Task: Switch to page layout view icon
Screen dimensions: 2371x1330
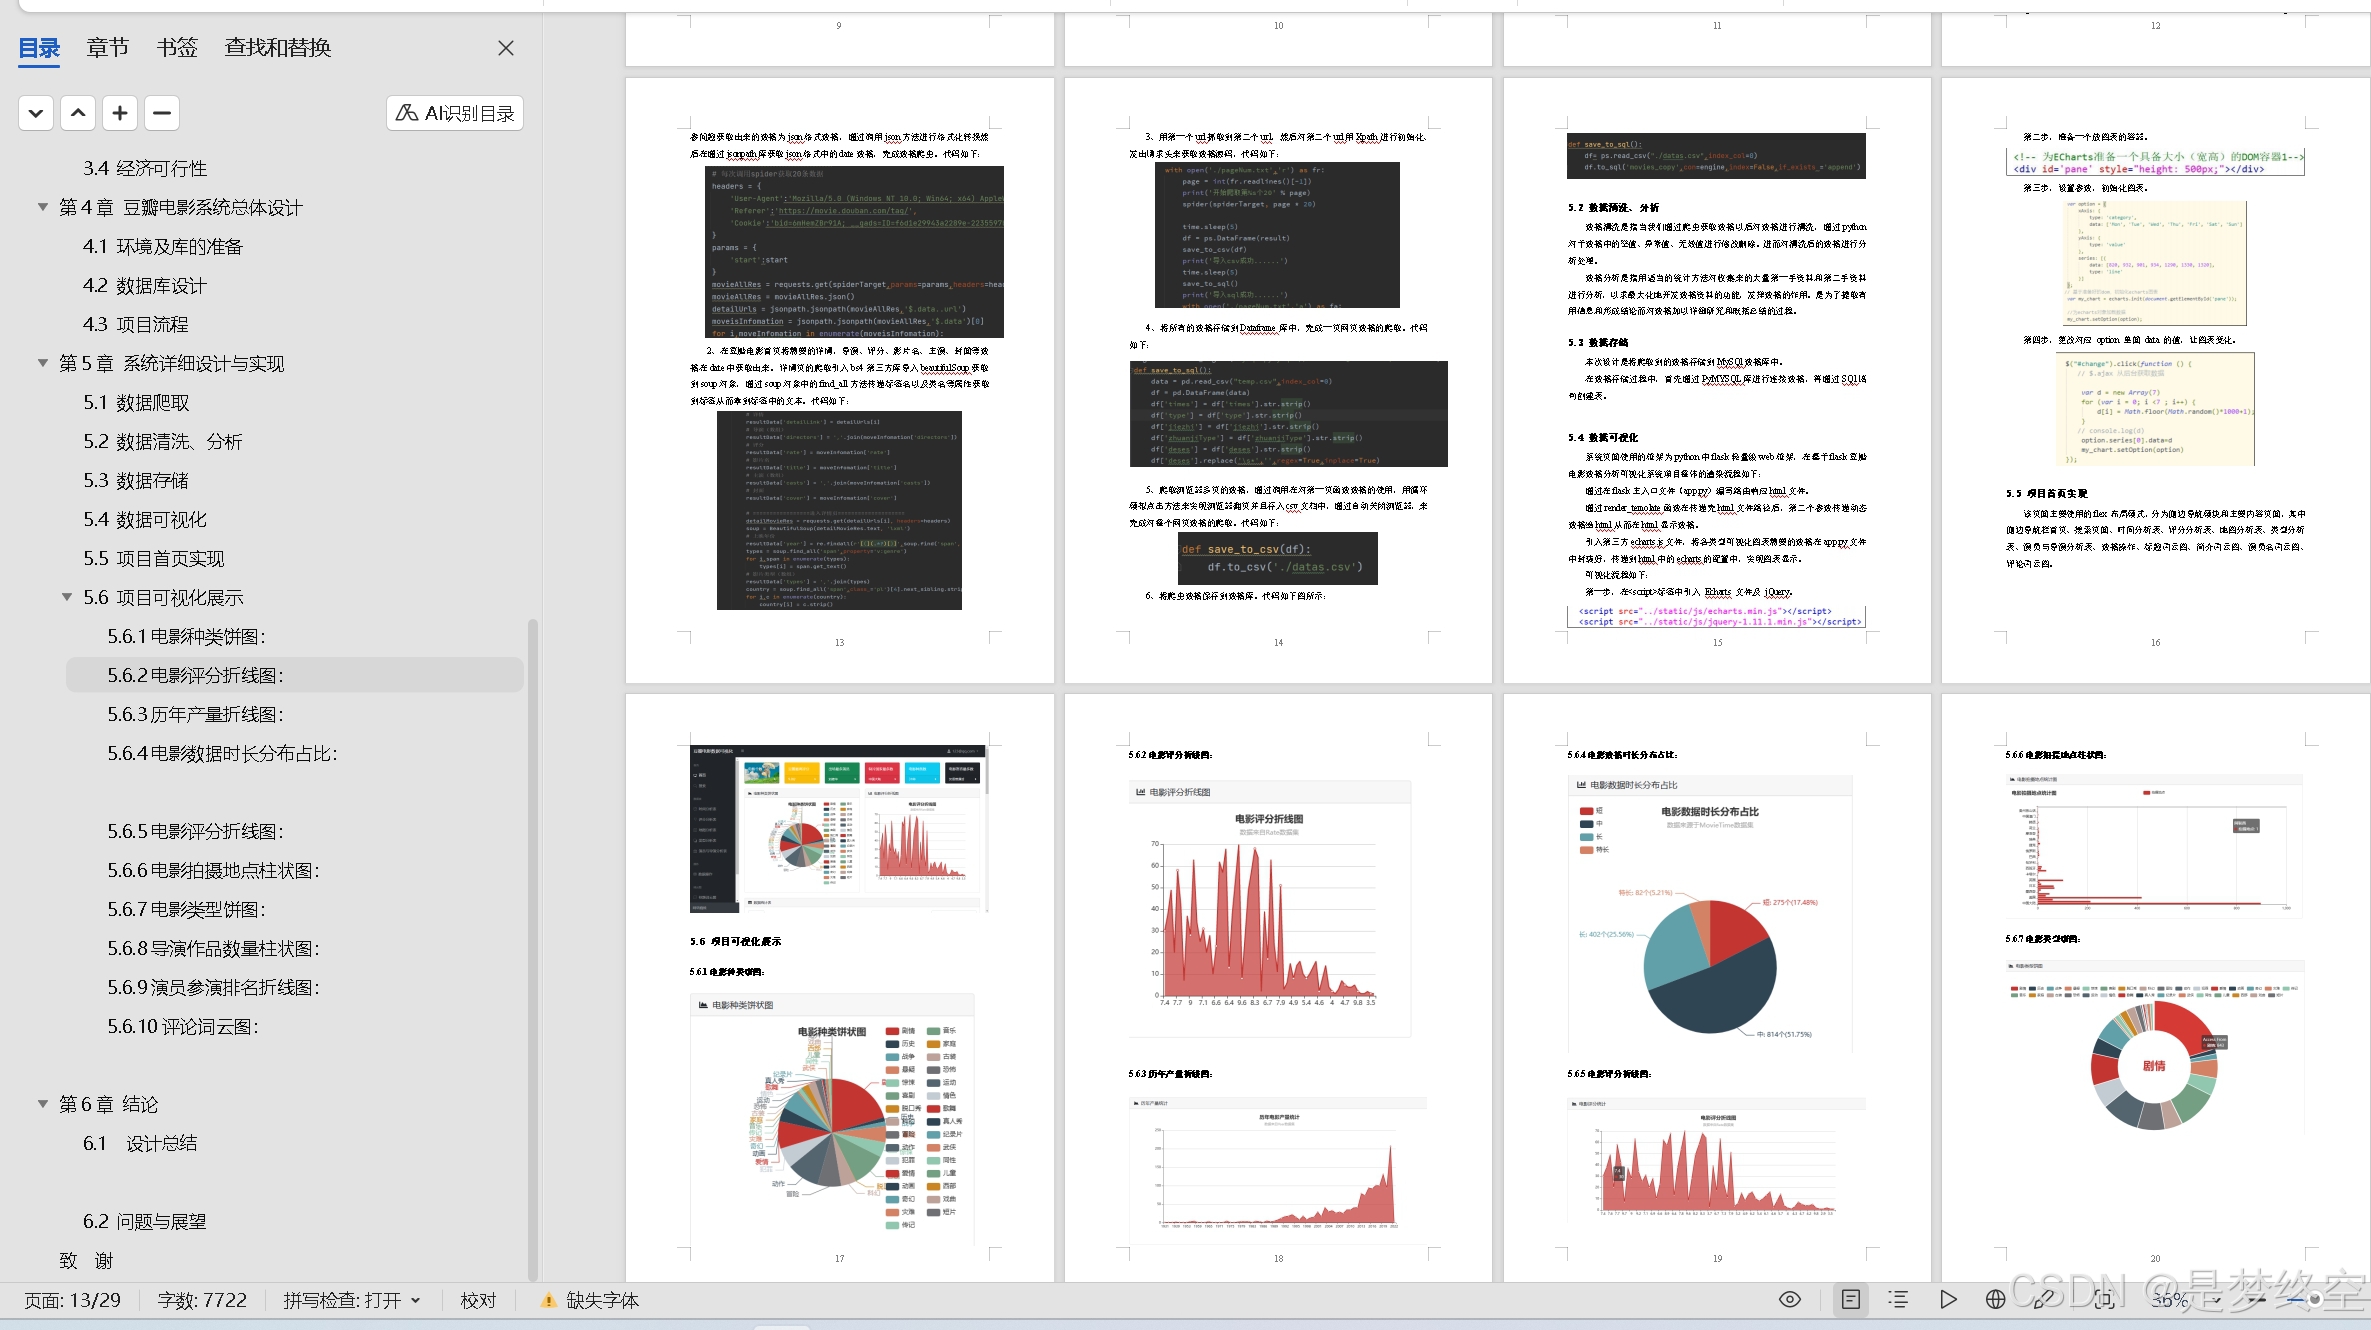Action: coord(1851,1299)
